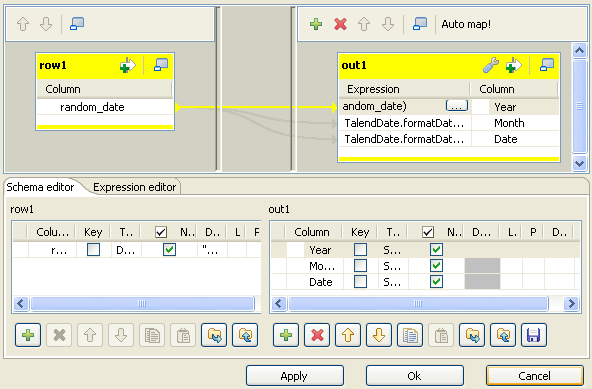Click the Apply button
Viewport: 592px width, 389px height.
(294, 376)
